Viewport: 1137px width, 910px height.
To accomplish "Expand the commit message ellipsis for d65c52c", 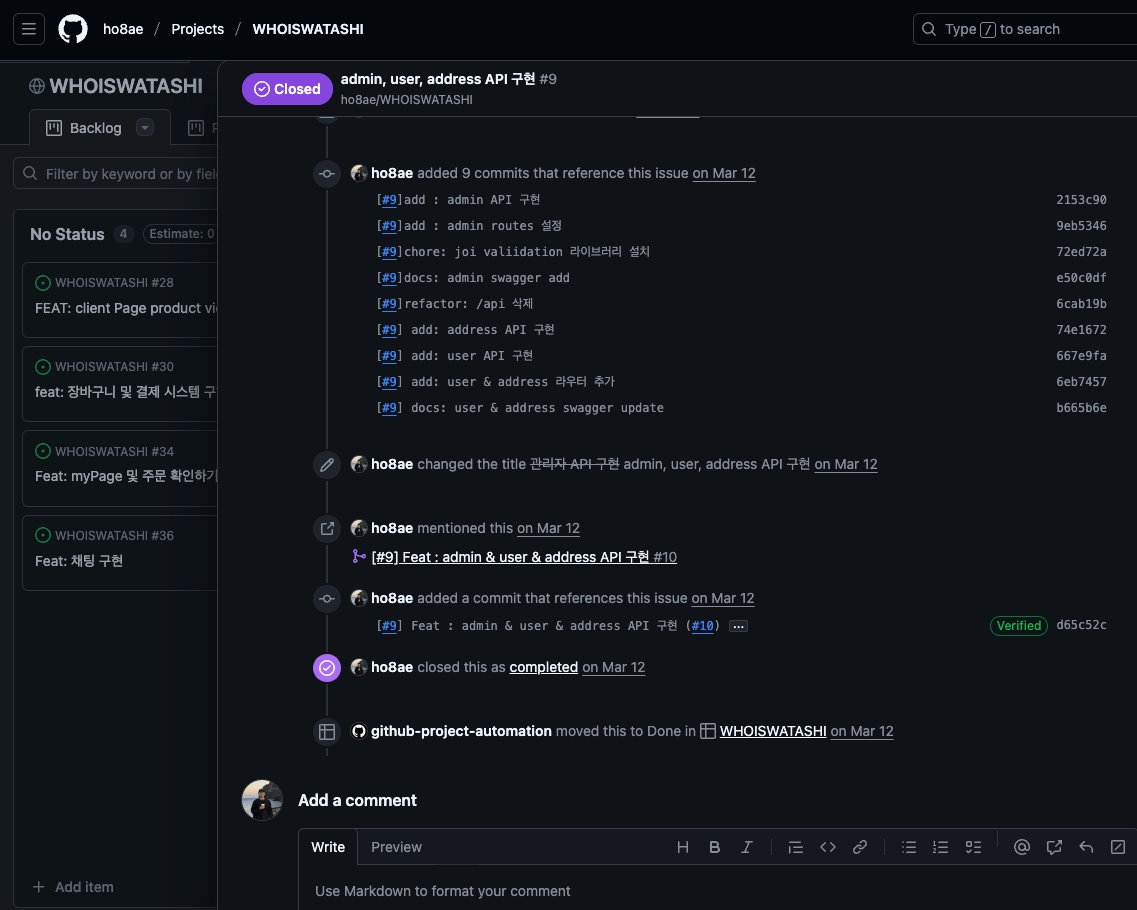I will click(x=738, y=626).
